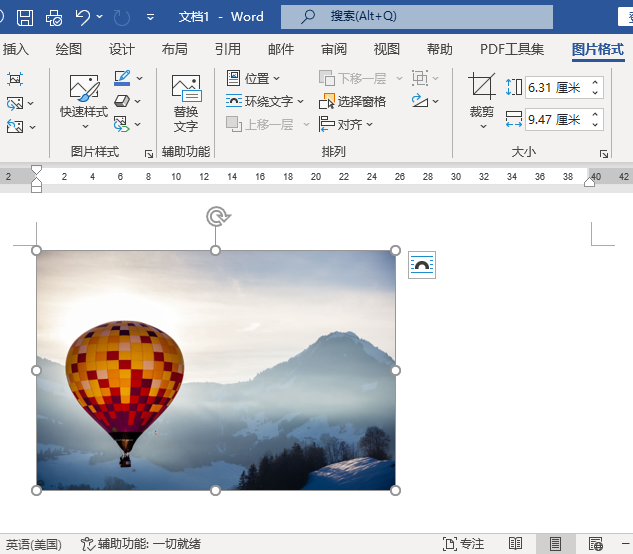This screenshot has width=633, height=554.
Task: Switch to web layout view icon
Action: pyautogui.click(x=596, y=544)
